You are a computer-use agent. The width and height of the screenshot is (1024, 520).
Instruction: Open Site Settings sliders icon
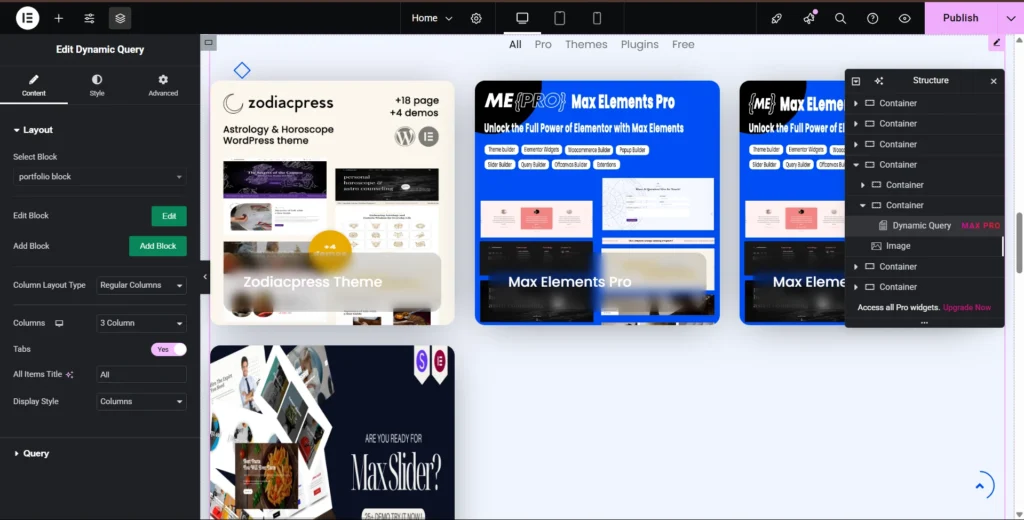click(x=89, y=18)
